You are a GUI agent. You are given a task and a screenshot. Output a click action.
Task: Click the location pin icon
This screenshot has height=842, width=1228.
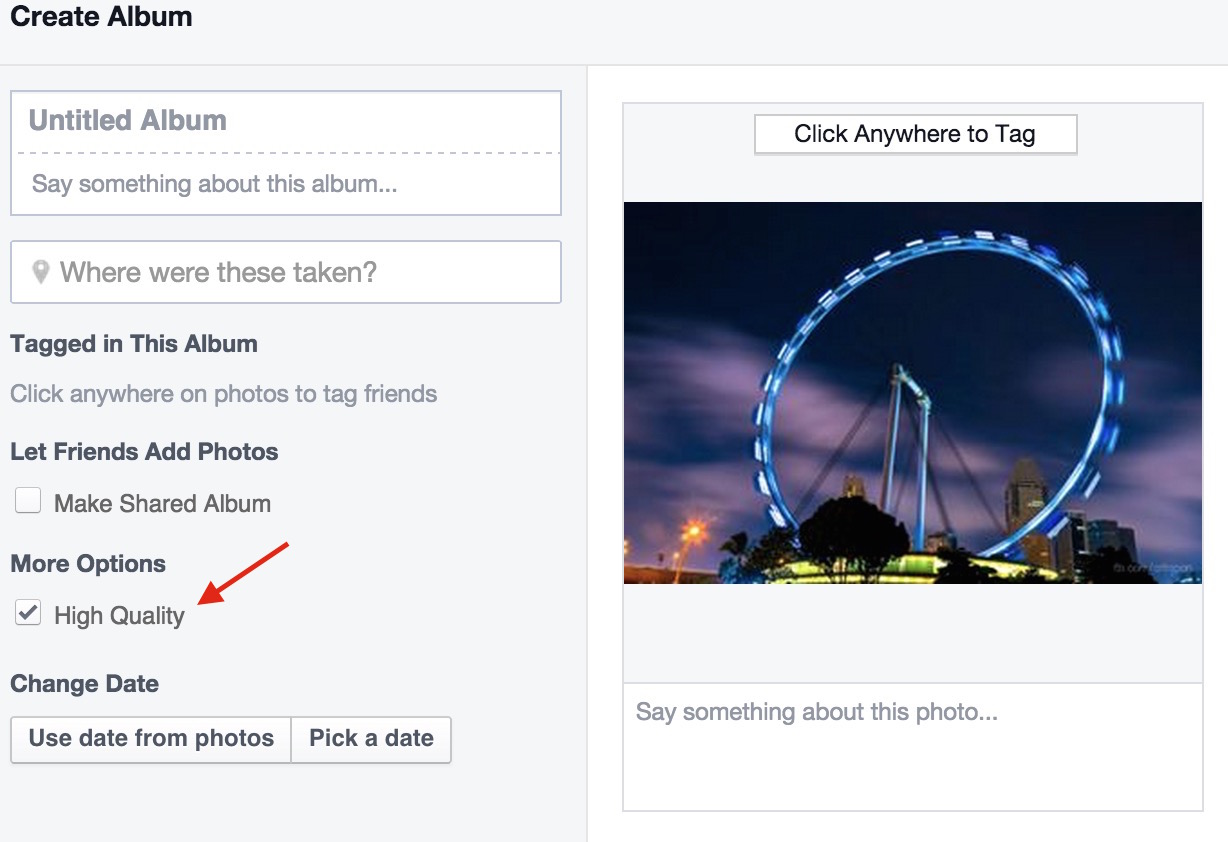41,272
